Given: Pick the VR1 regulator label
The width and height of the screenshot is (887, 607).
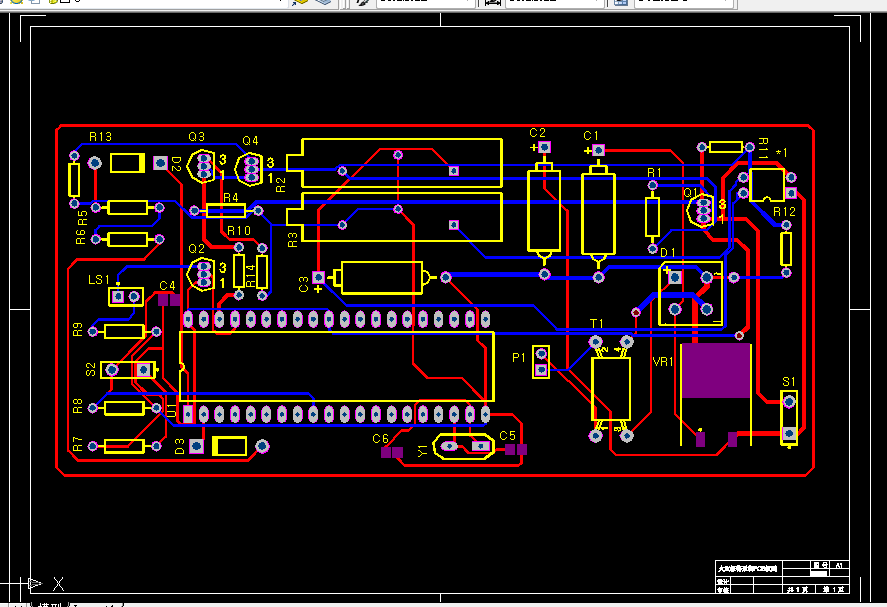Looking at the screenshot, I should (662, 362).
